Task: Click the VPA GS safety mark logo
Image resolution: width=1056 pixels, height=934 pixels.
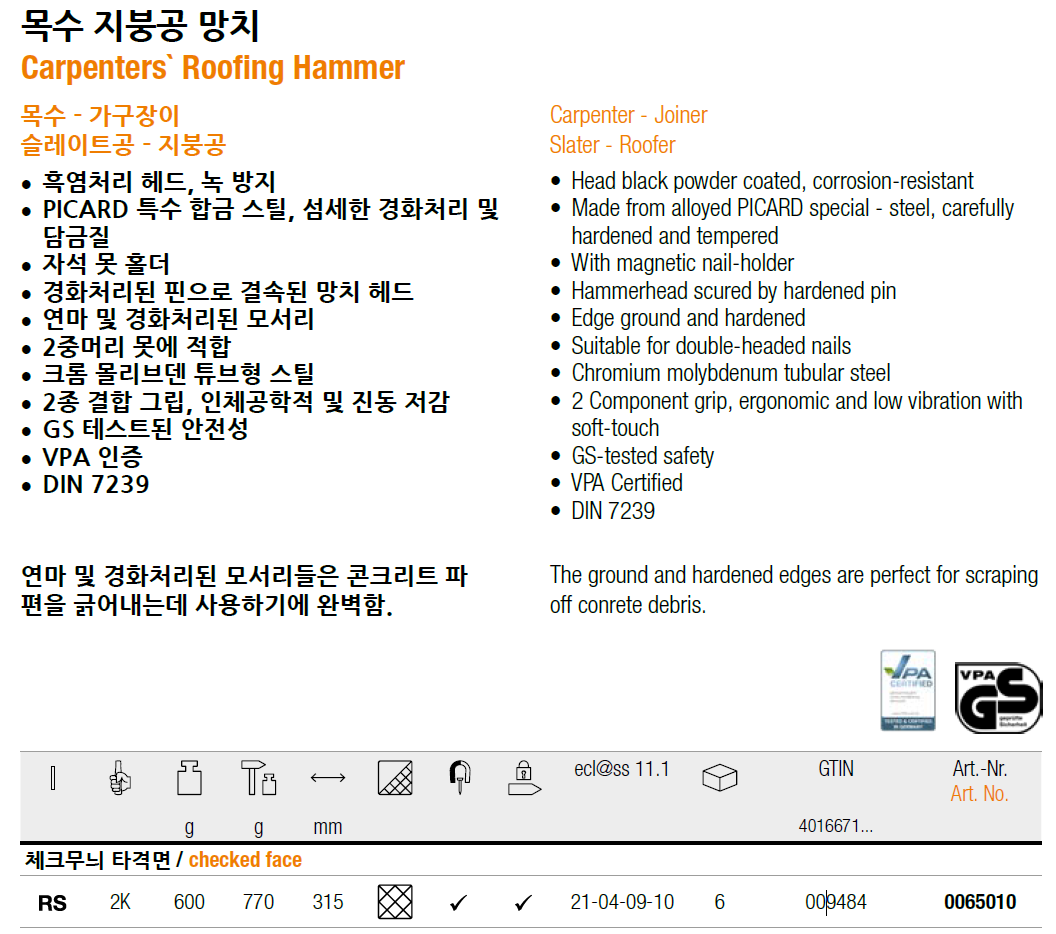Action: [999, 698]
